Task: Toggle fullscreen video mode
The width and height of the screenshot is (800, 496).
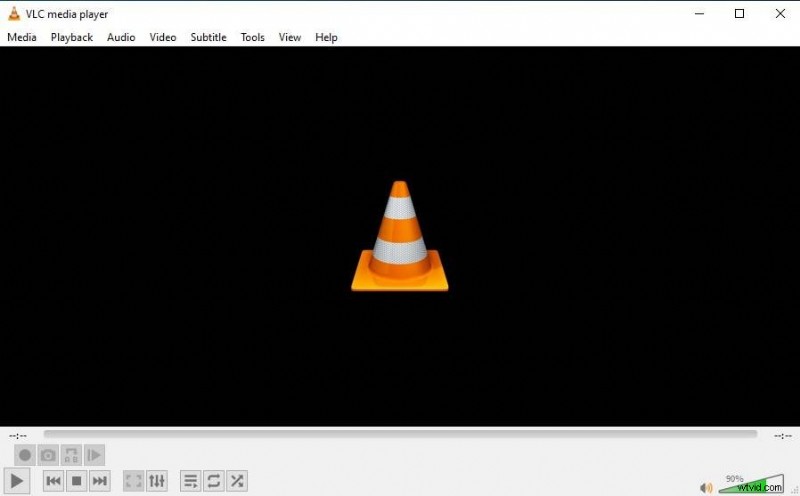Action: point(134,481)
